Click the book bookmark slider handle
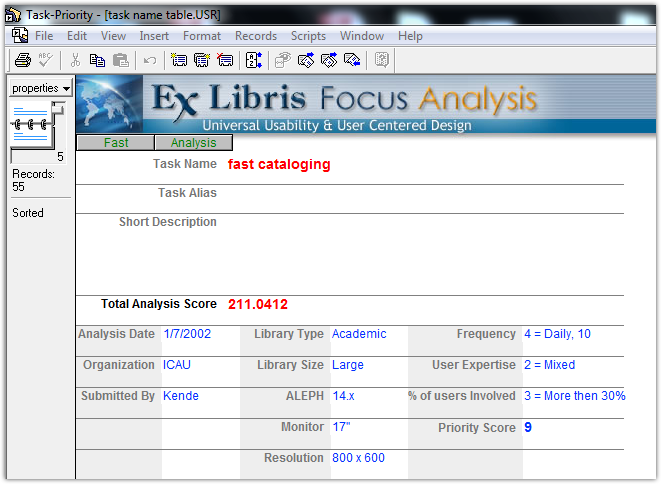Screen dimensions: 661x484 point(58,109)
